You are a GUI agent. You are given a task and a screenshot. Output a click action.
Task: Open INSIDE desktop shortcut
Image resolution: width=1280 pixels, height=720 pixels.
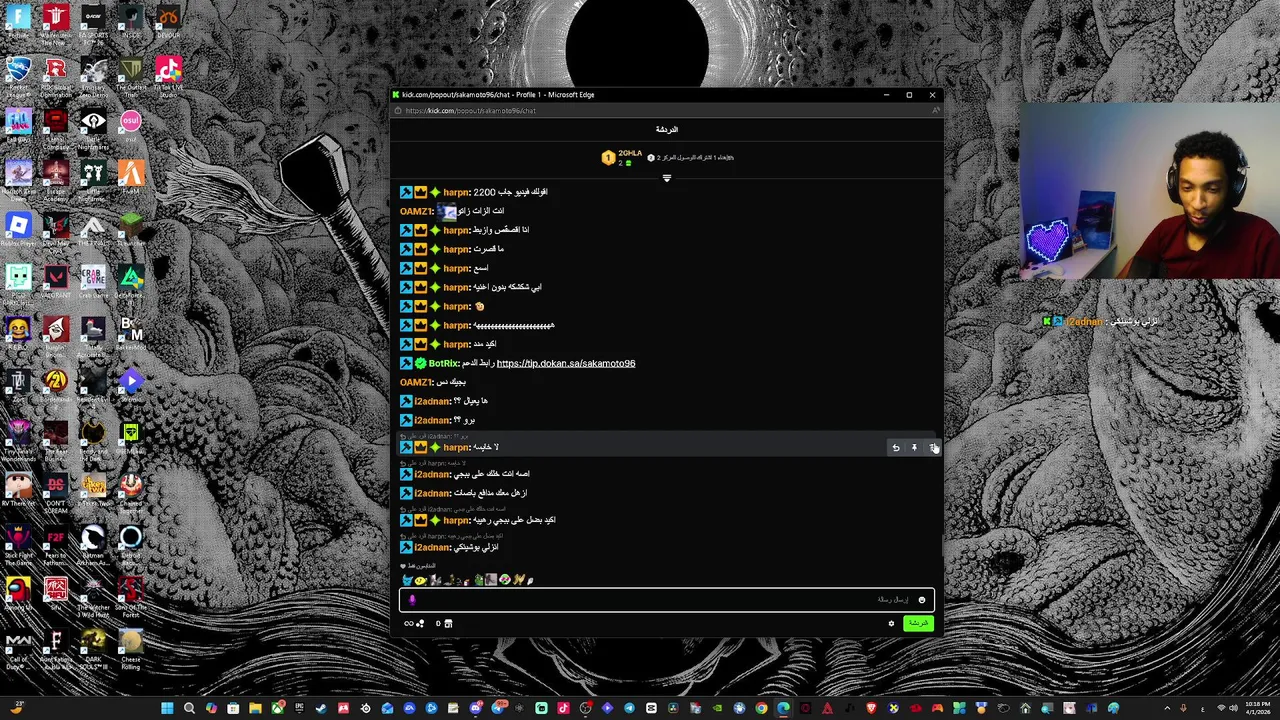[x=131, y=23]
